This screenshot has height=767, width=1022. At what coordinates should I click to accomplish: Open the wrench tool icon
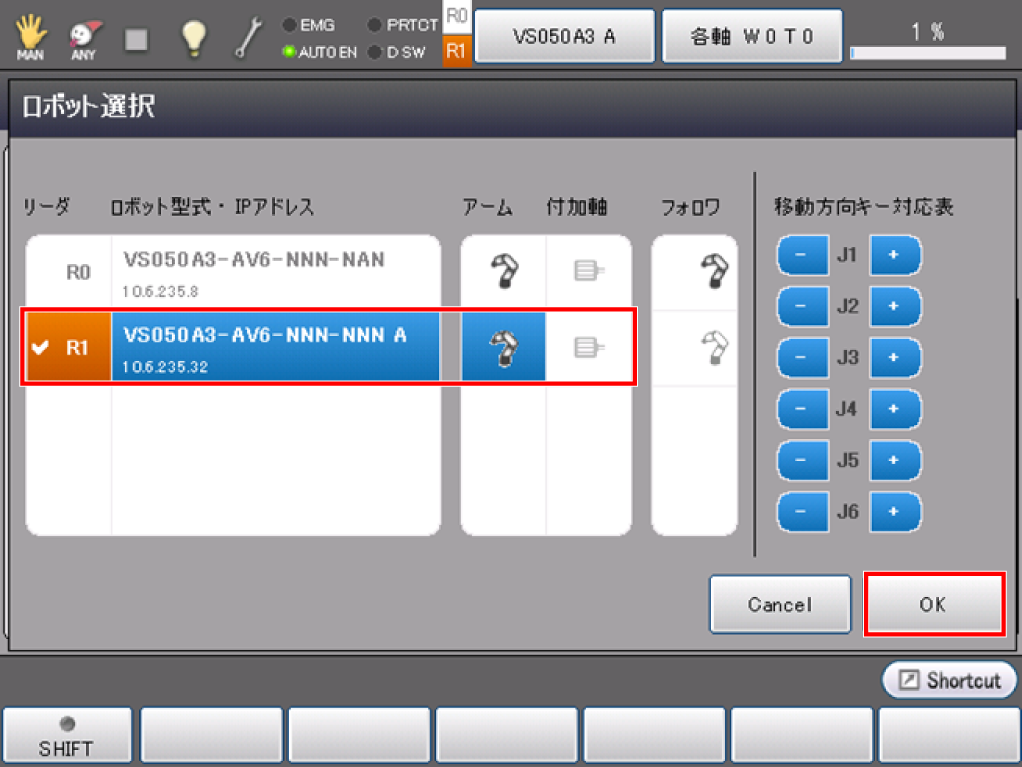[x=248, y=38]
